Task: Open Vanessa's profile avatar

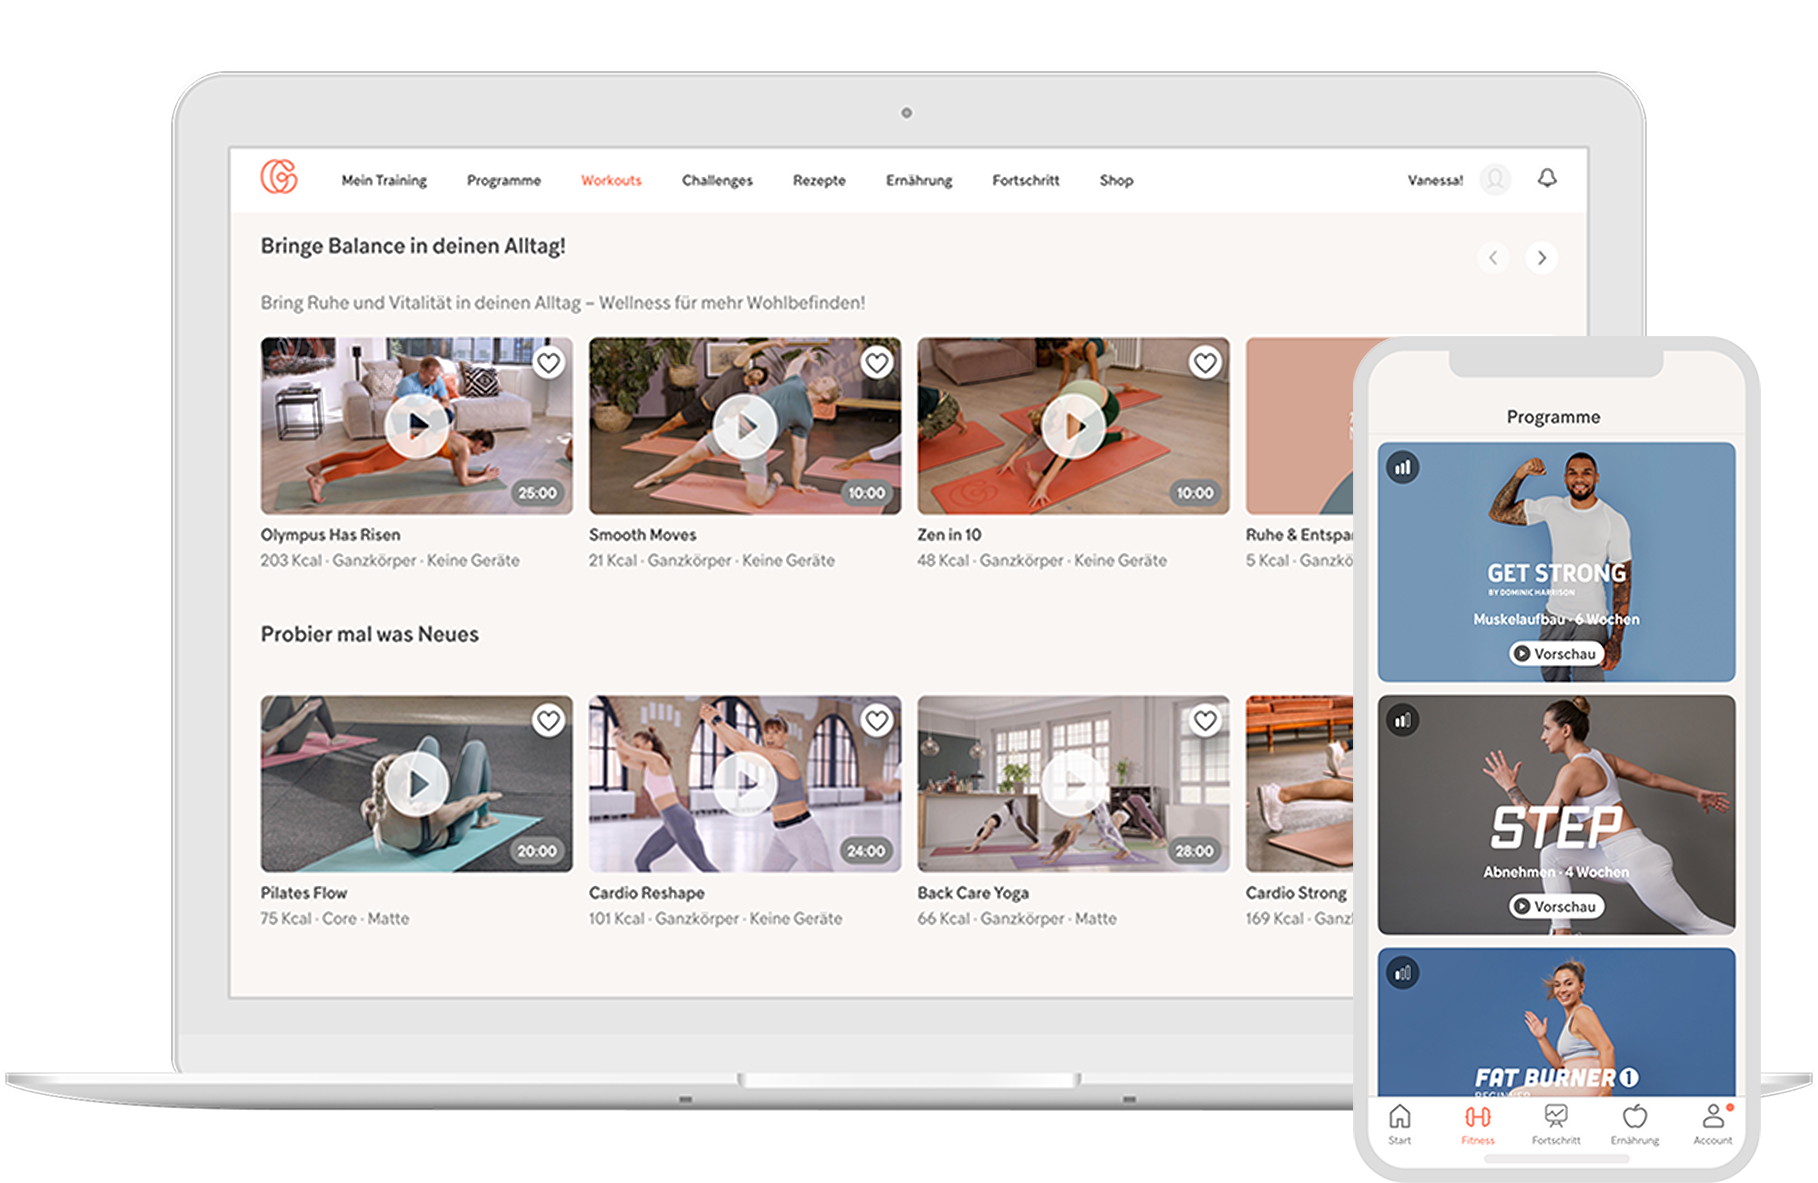Action: 1495,179
